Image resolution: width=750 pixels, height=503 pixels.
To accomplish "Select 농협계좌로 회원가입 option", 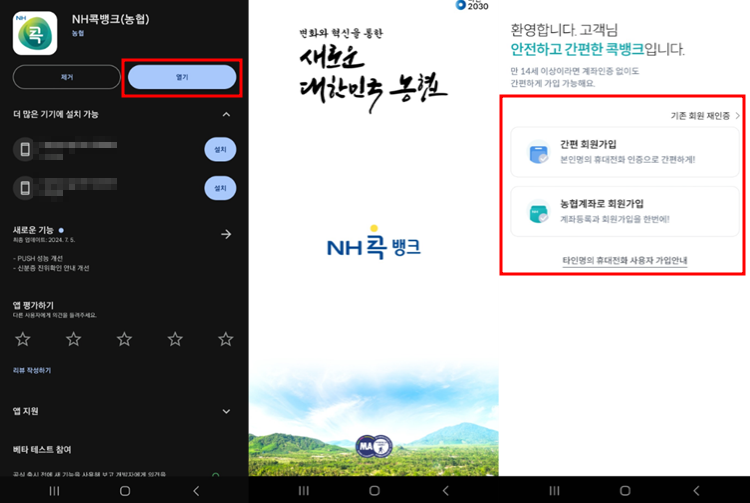I will (625, 211).
